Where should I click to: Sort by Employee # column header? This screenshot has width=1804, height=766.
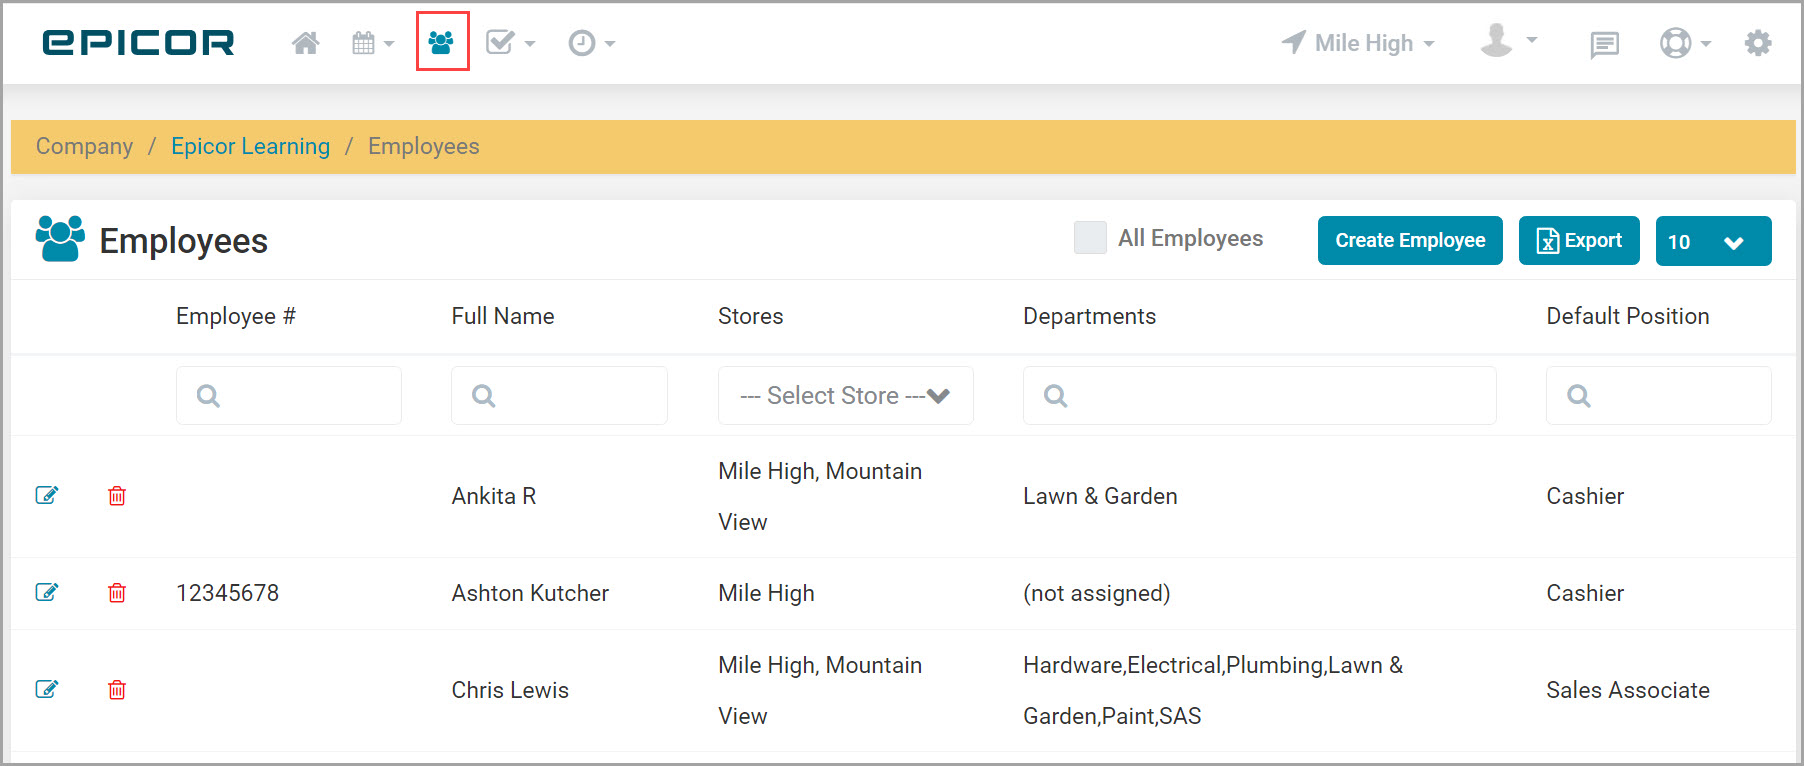click(x=236, y=316)
